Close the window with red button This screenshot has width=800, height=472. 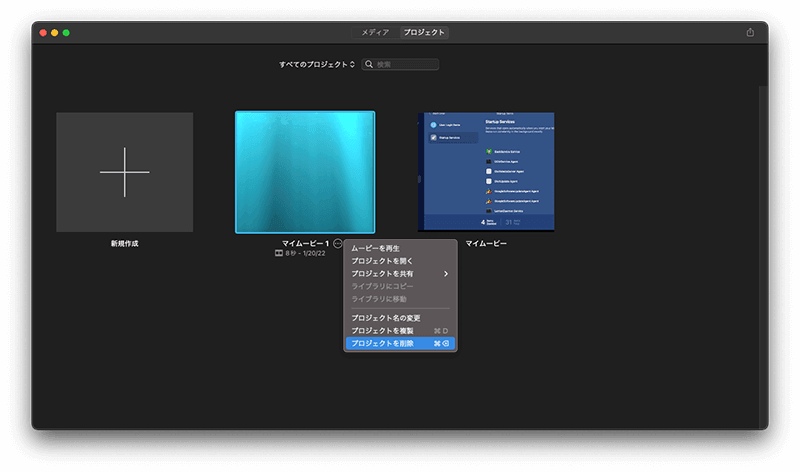[43, 33]
